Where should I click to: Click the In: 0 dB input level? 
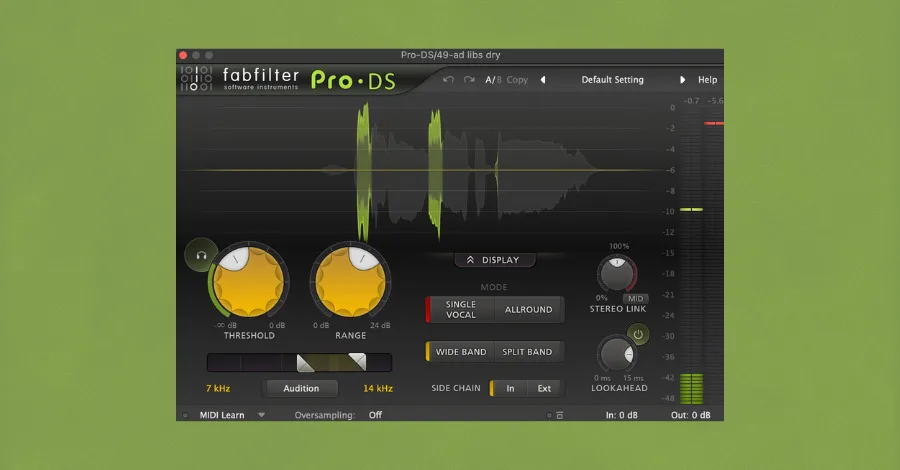pyautogui.click(x=622, y=415)
